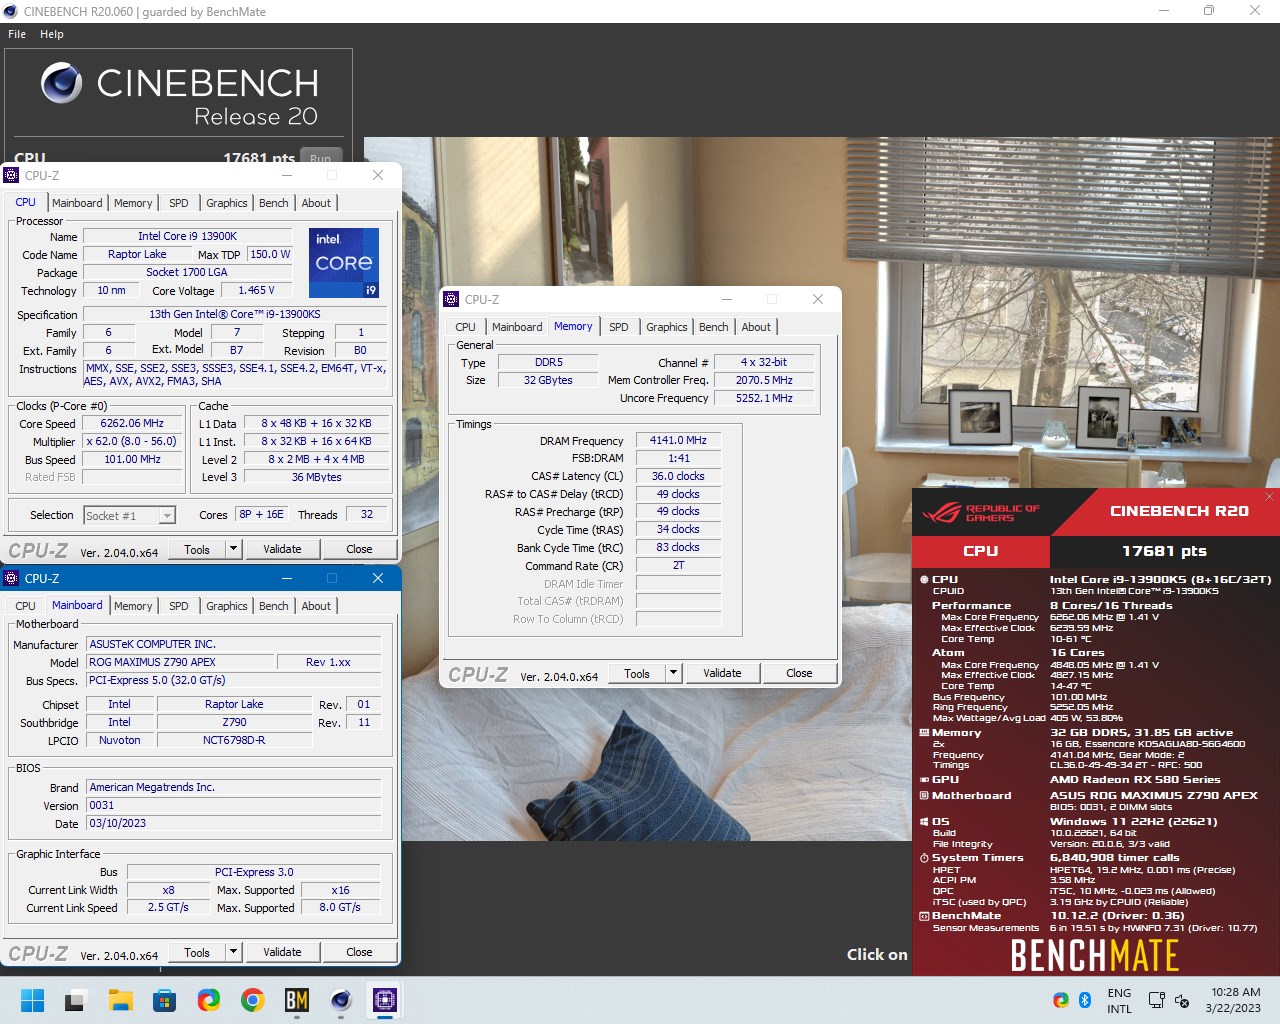Click the Bluetooth icon in the system tray
Image resolution: width=1280 pixels, height=1024 pixels.
click(1085, 1000)
